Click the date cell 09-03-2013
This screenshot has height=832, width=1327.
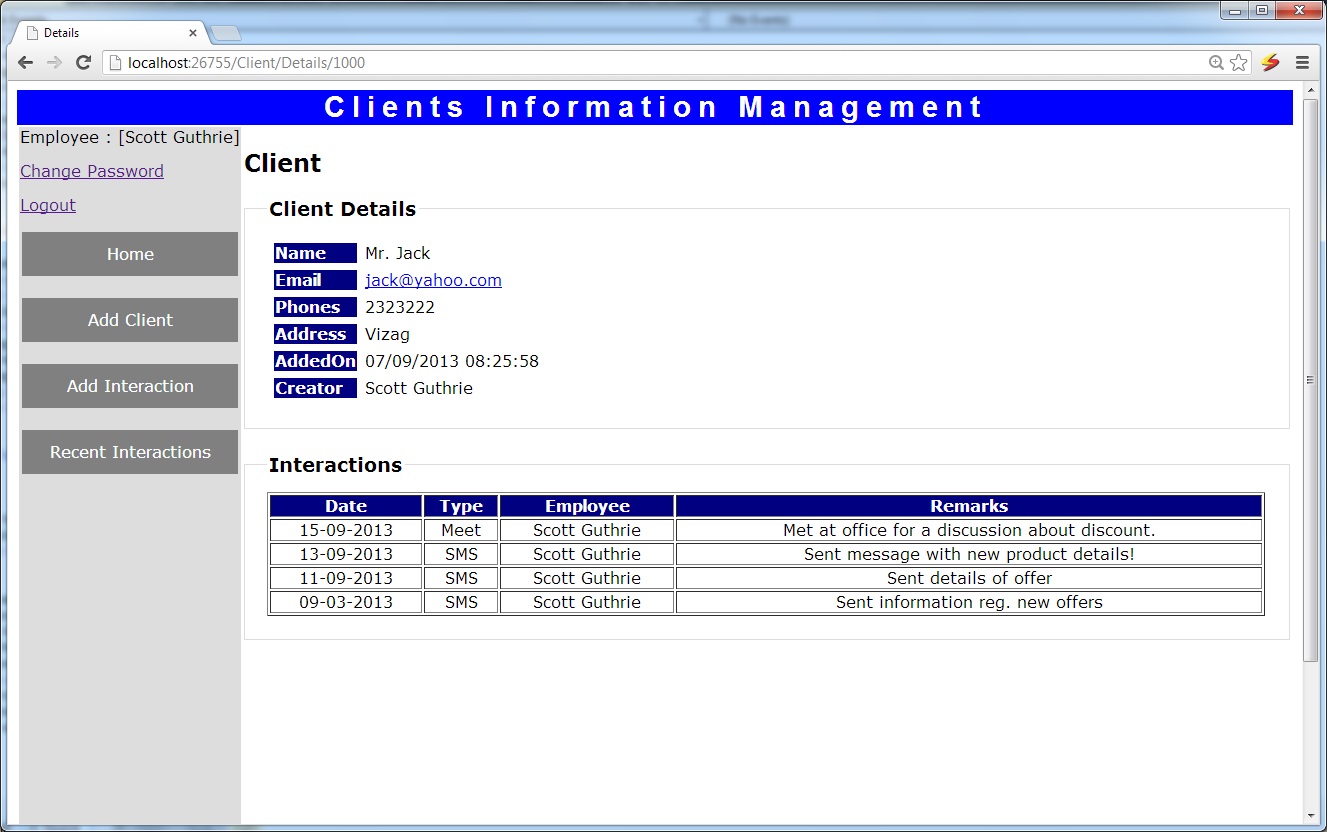click(346, 602)
